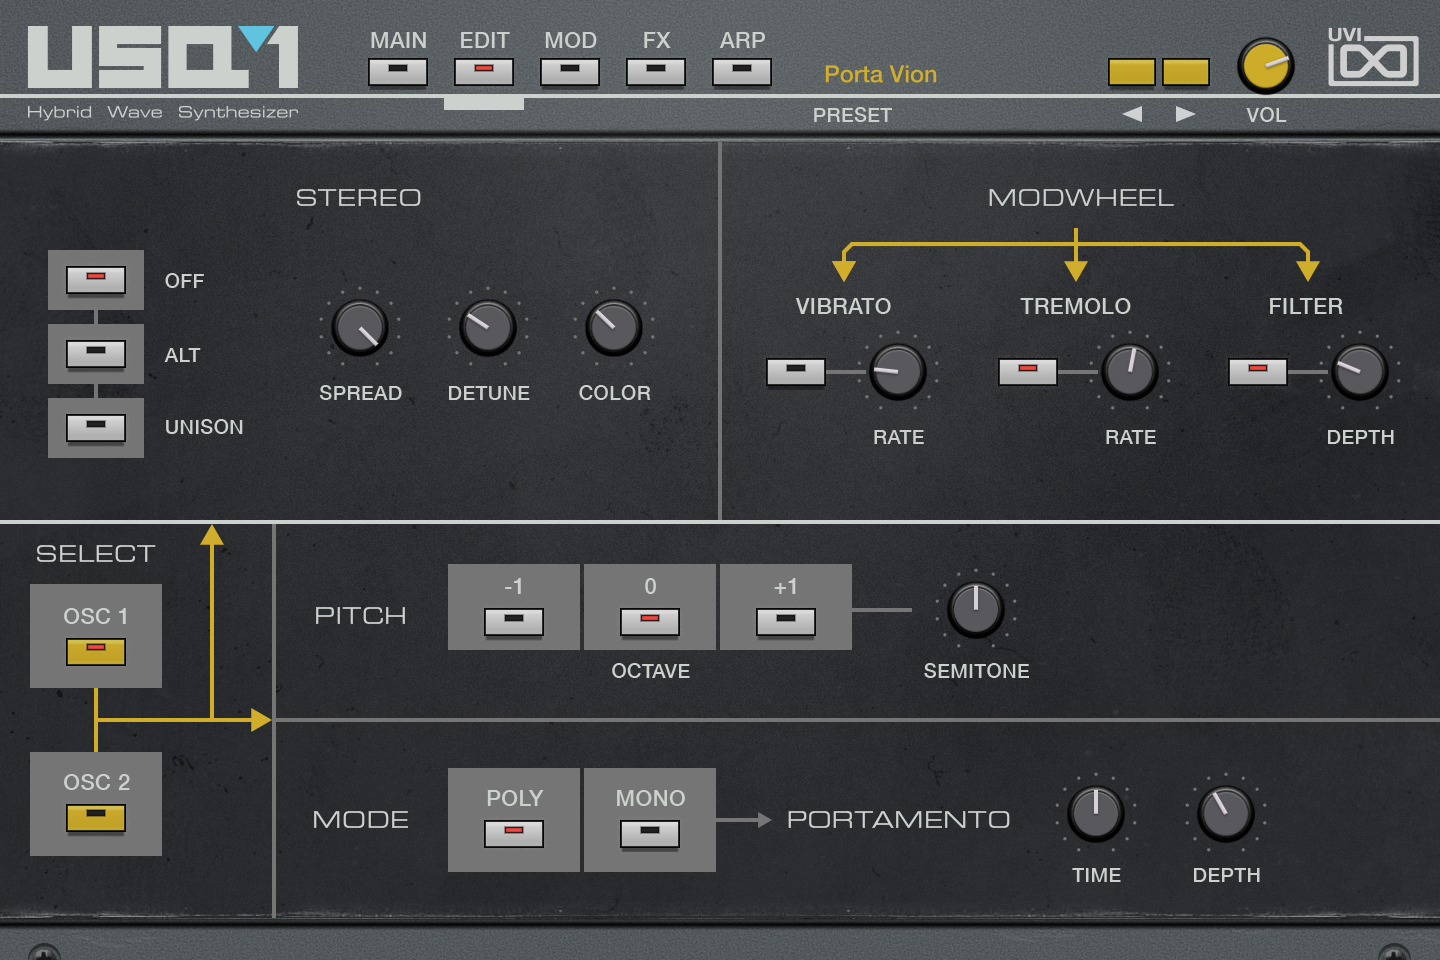Select OSC 1 for editing
This screenshot has width=1440, height=960.
(x=96, y=652)
